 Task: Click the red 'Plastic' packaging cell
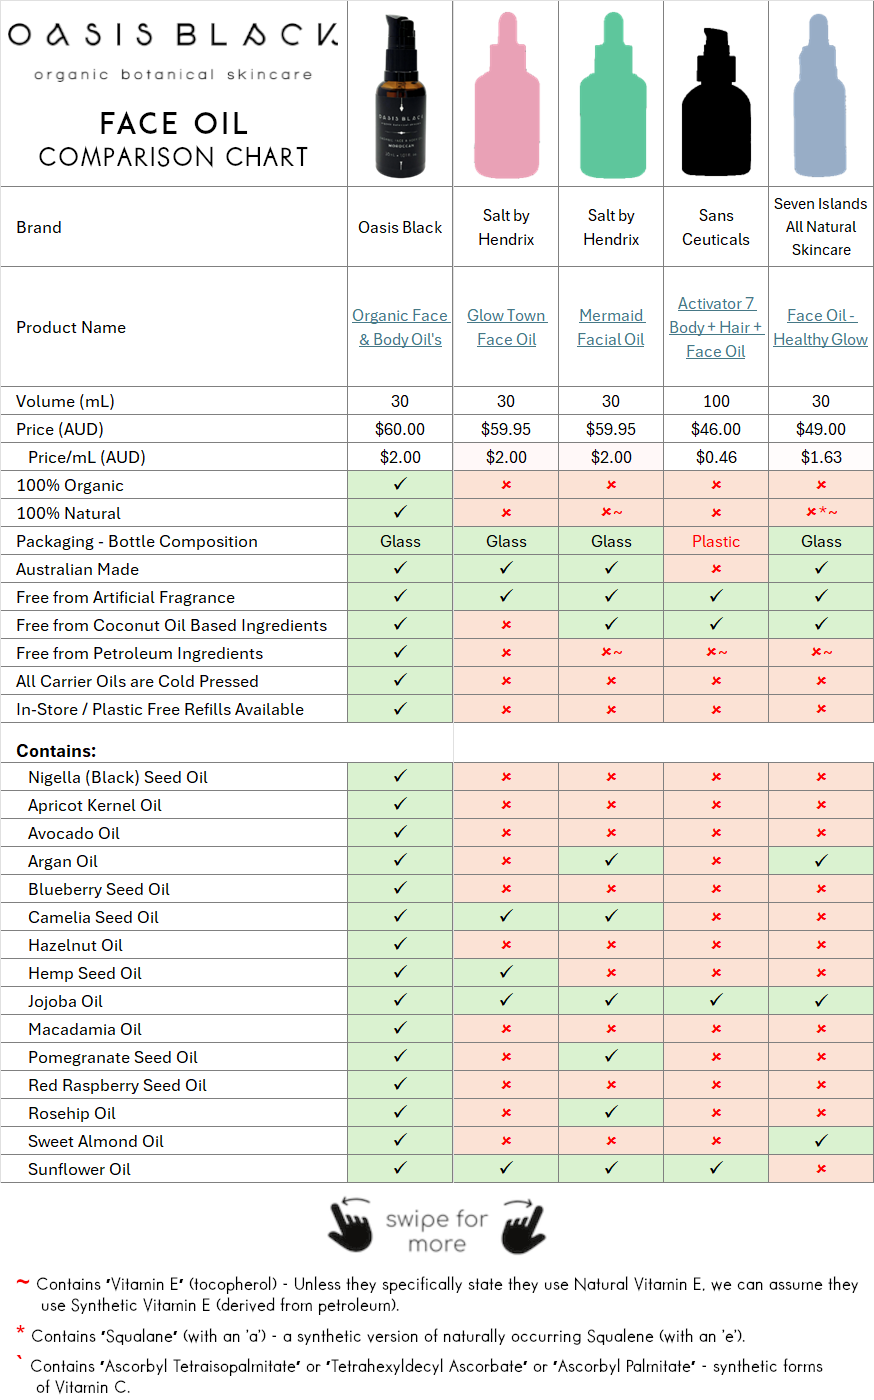point(716,541)
